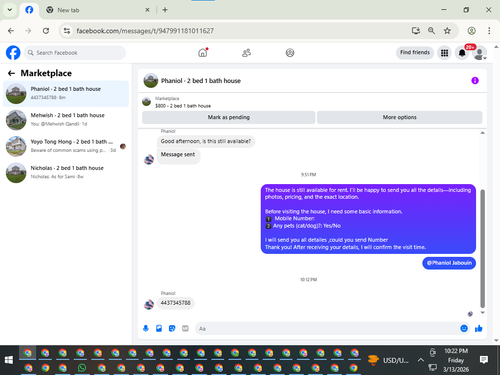Open the Facebook logo home link
This screenshot has width=500, height=375.
(13, 53)
